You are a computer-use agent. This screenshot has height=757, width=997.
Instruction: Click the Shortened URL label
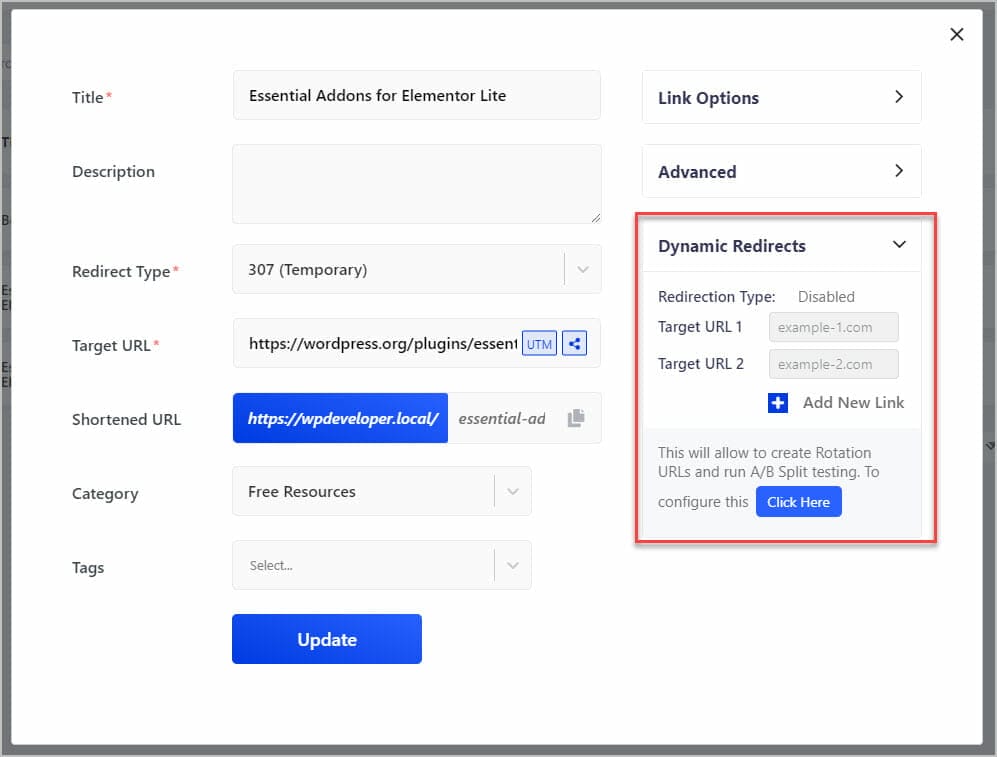(127, 419)
